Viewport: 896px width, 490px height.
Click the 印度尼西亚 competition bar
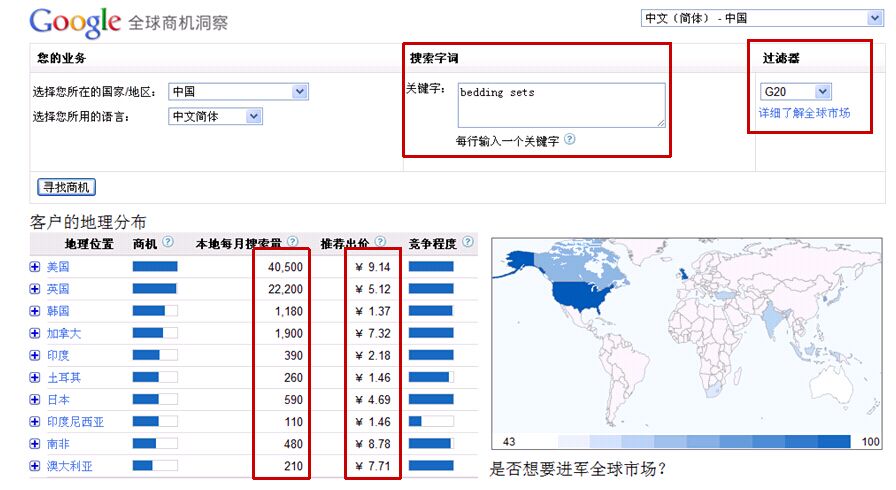pyautogui.click(x=431, y=421)
